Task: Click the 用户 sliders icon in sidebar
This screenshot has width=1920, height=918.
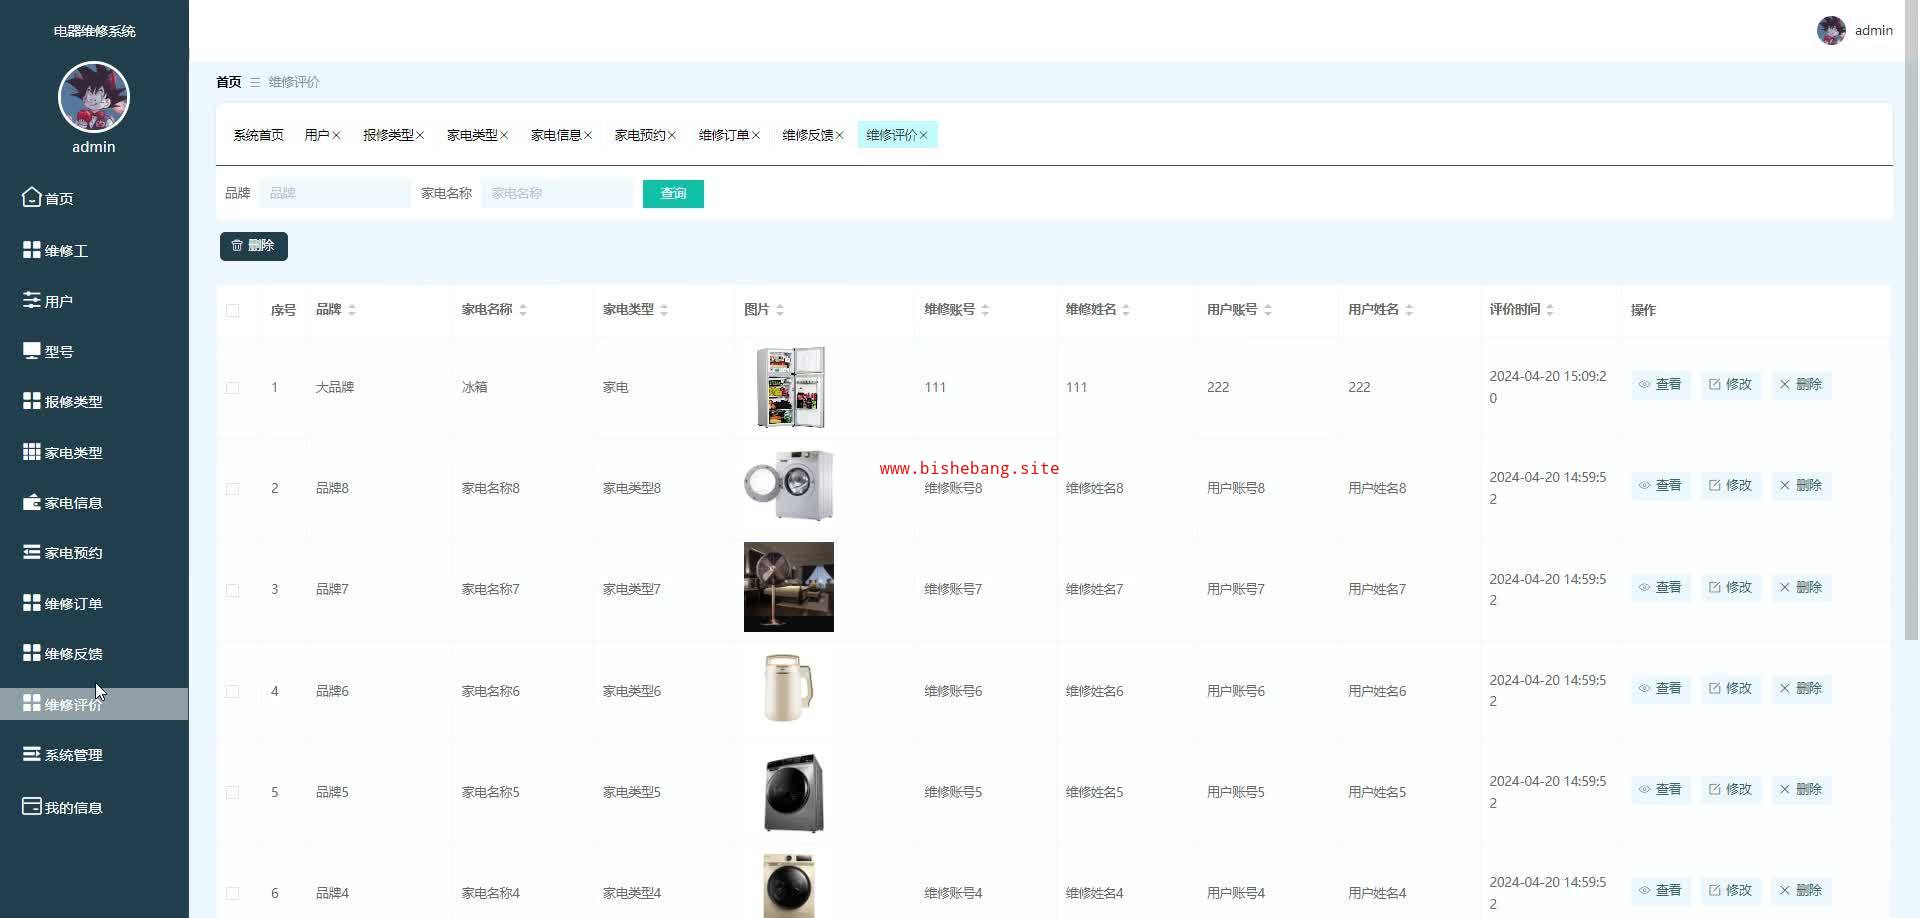Action: click(32, 300)
